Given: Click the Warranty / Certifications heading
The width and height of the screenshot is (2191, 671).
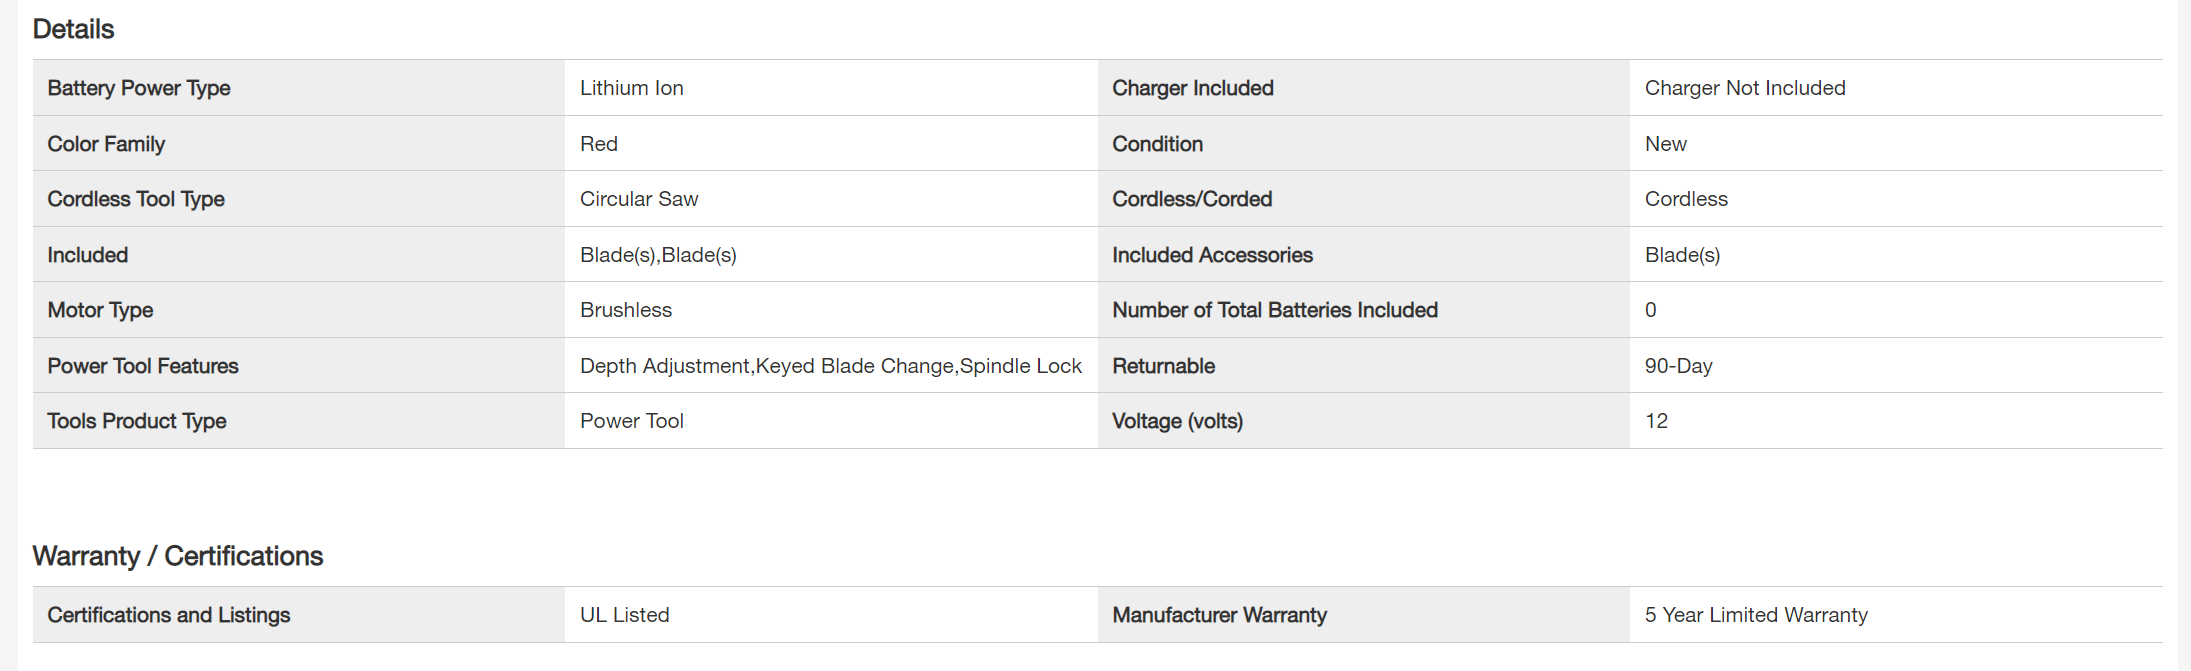Looking at the screenshot, I should [177, 556].
